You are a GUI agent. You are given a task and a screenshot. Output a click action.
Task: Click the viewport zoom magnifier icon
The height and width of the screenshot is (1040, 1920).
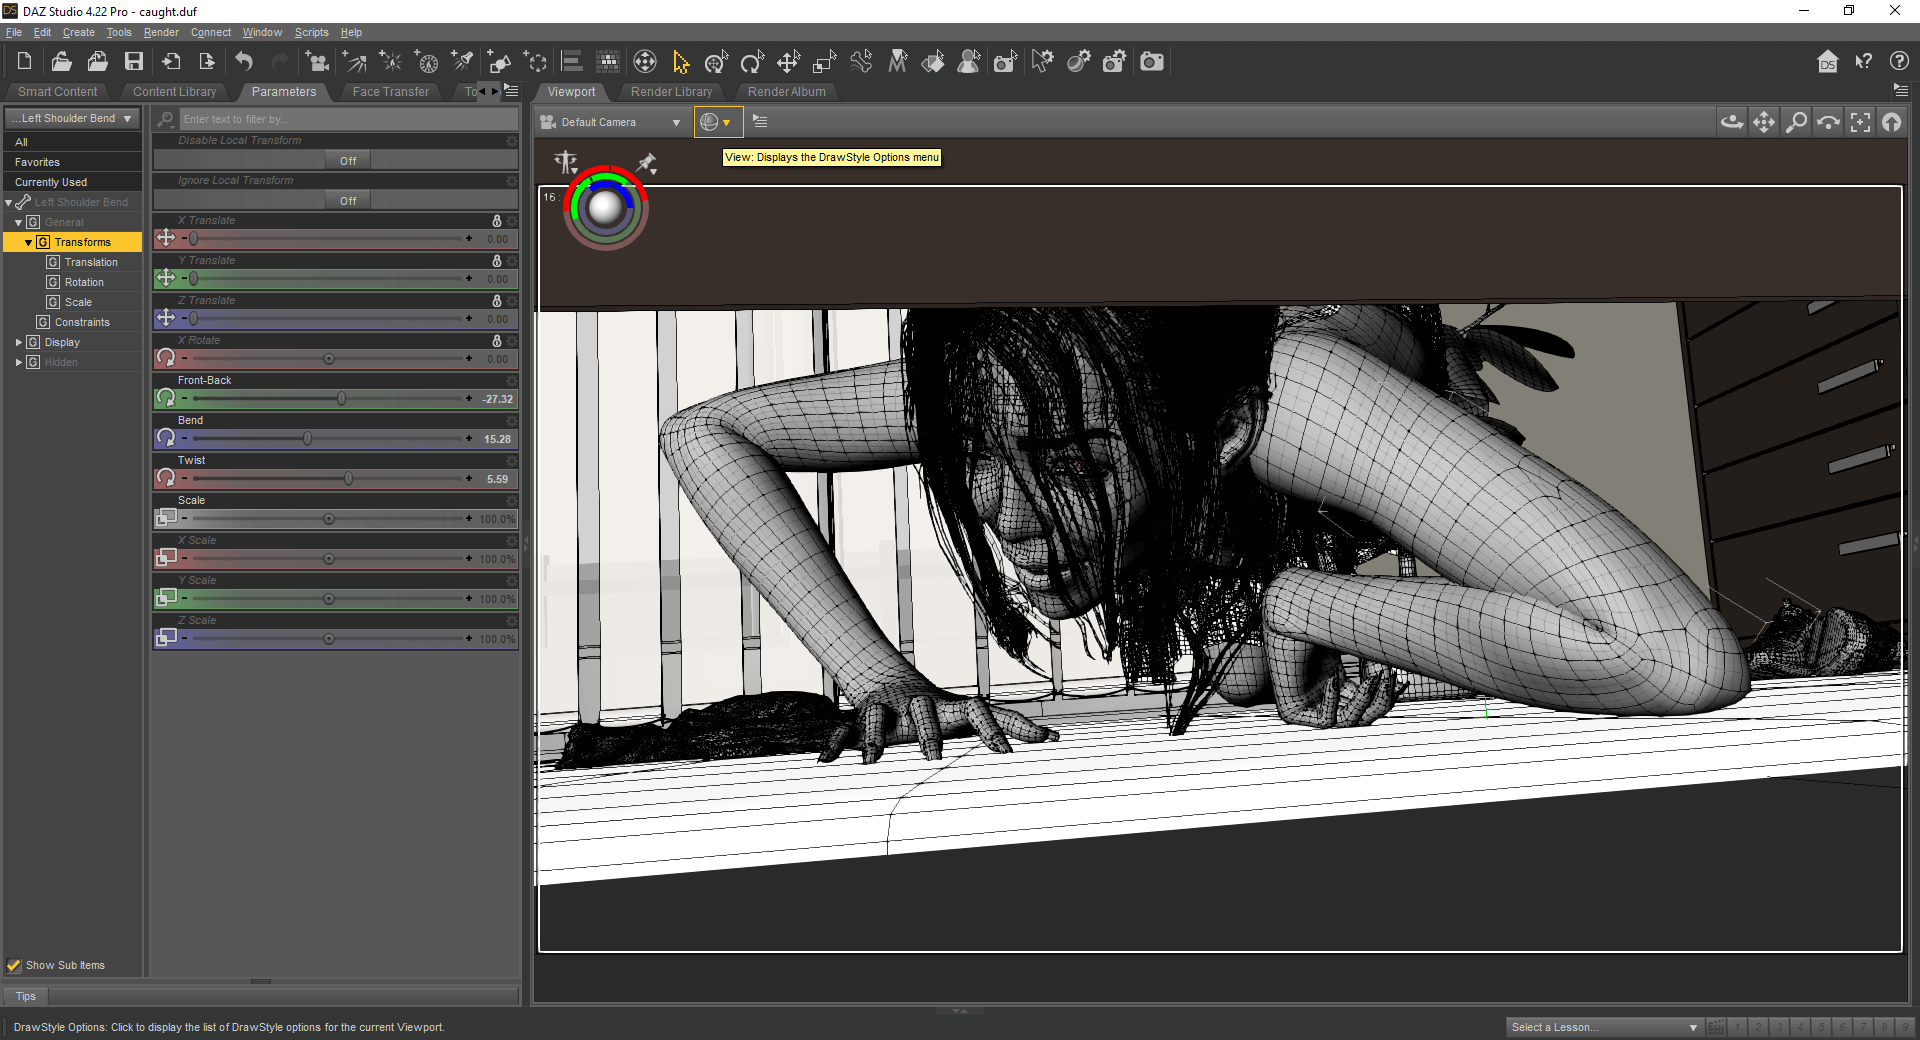click(1796, 122)
